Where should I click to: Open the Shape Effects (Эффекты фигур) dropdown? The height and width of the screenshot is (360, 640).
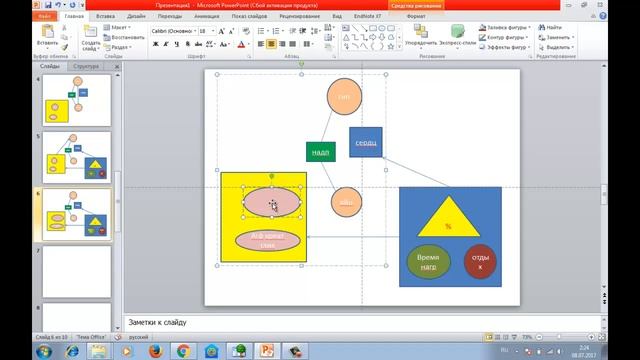pos(504,47)
